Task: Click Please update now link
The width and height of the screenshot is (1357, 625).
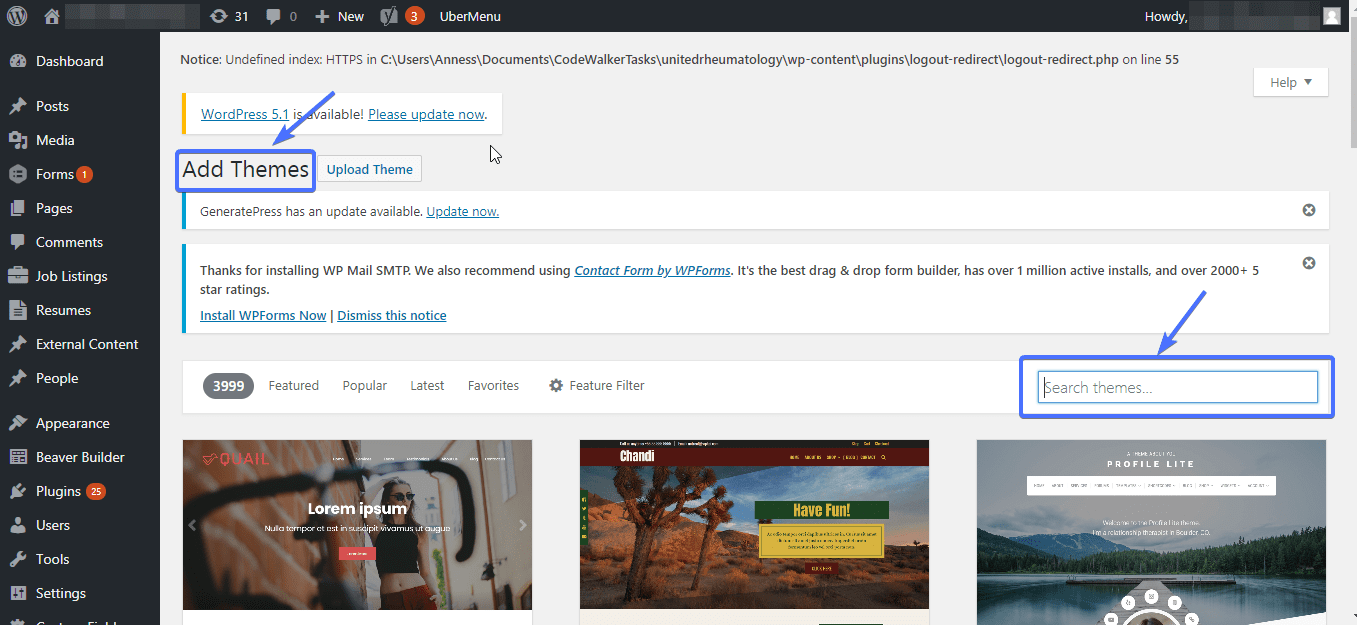Action: 426,114
